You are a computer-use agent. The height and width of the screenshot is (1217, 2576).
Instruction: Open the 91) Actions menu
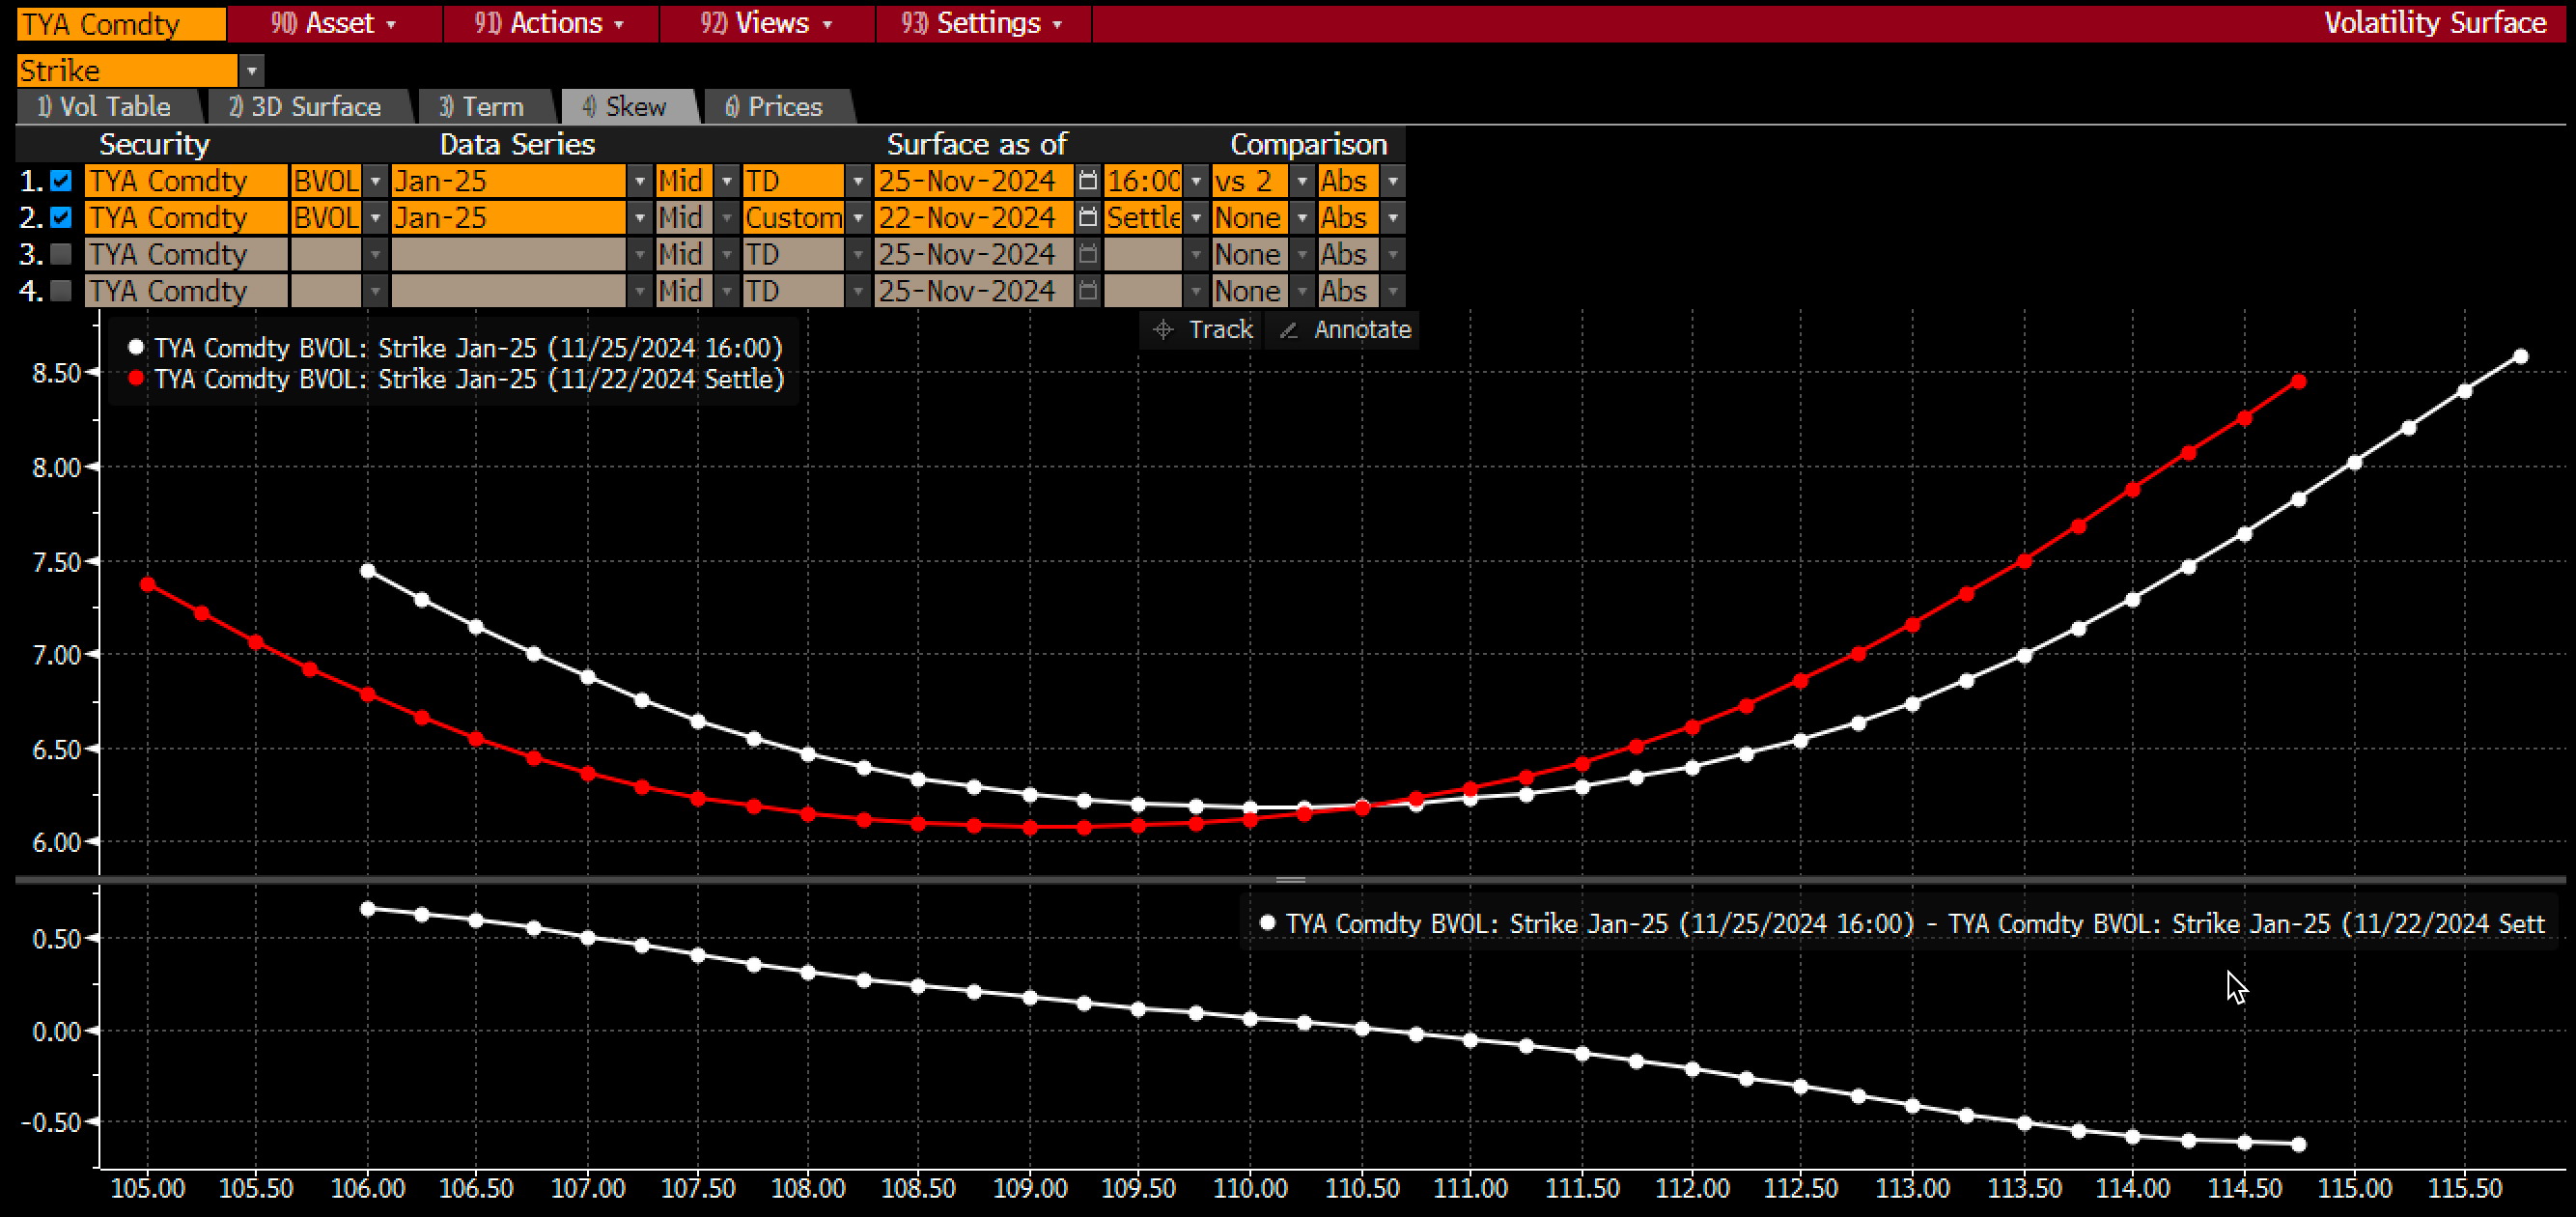tap(550, 23)
